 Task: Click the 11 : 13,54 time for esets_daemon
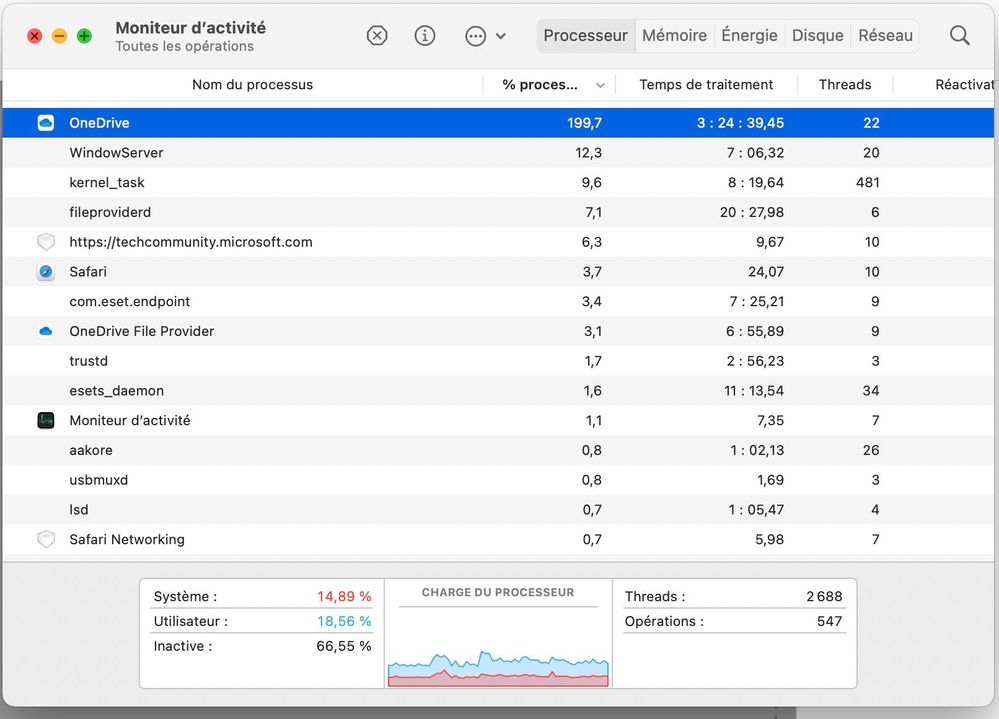click(x=754, y=390)
